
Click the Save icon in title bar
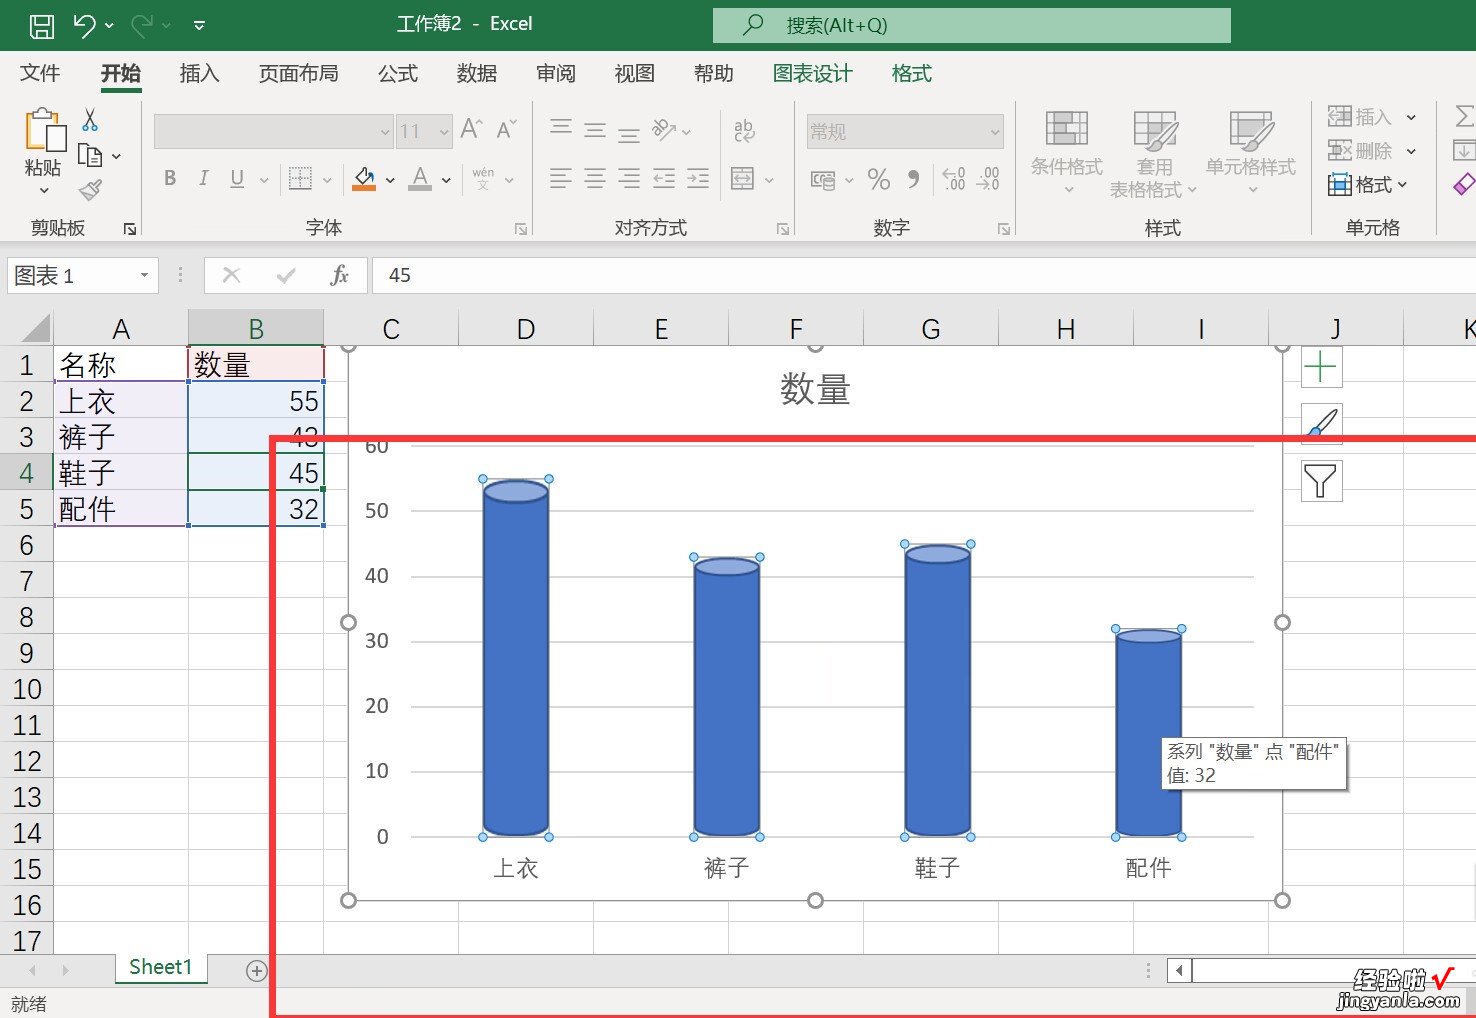42,25
